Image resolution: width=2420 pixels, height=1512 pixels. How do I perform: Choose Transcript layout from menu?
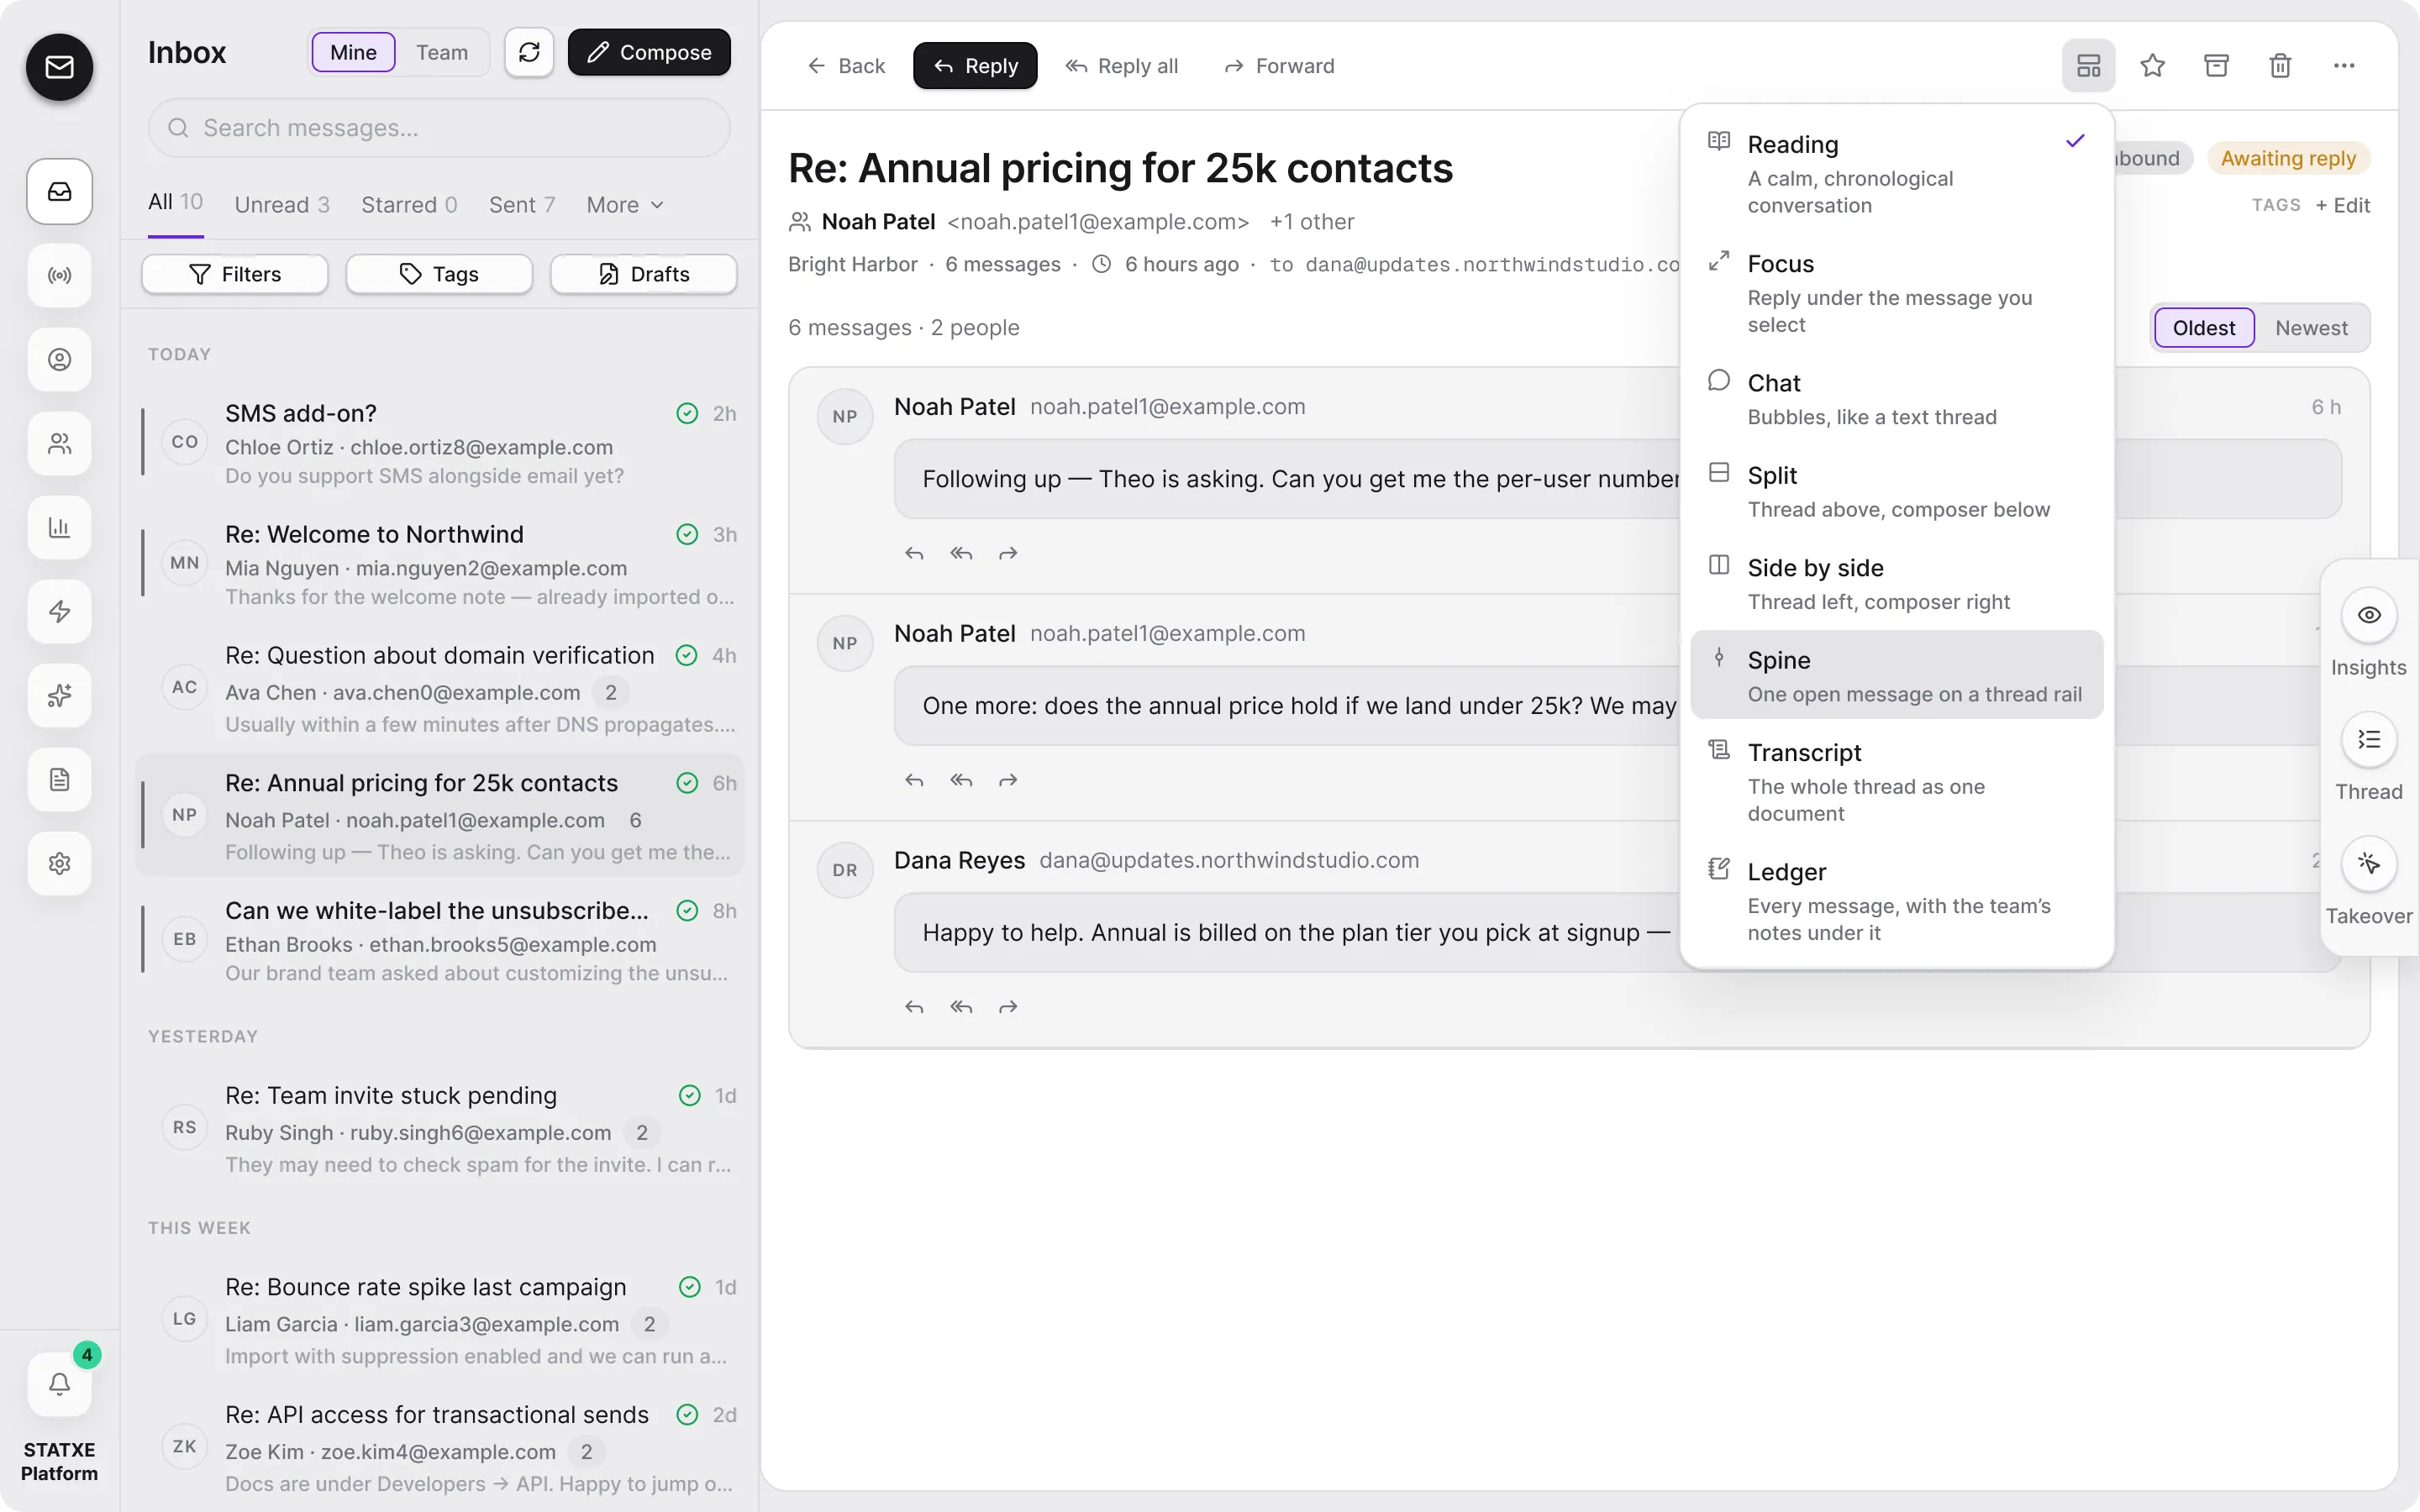click(x=1896, y=781)
